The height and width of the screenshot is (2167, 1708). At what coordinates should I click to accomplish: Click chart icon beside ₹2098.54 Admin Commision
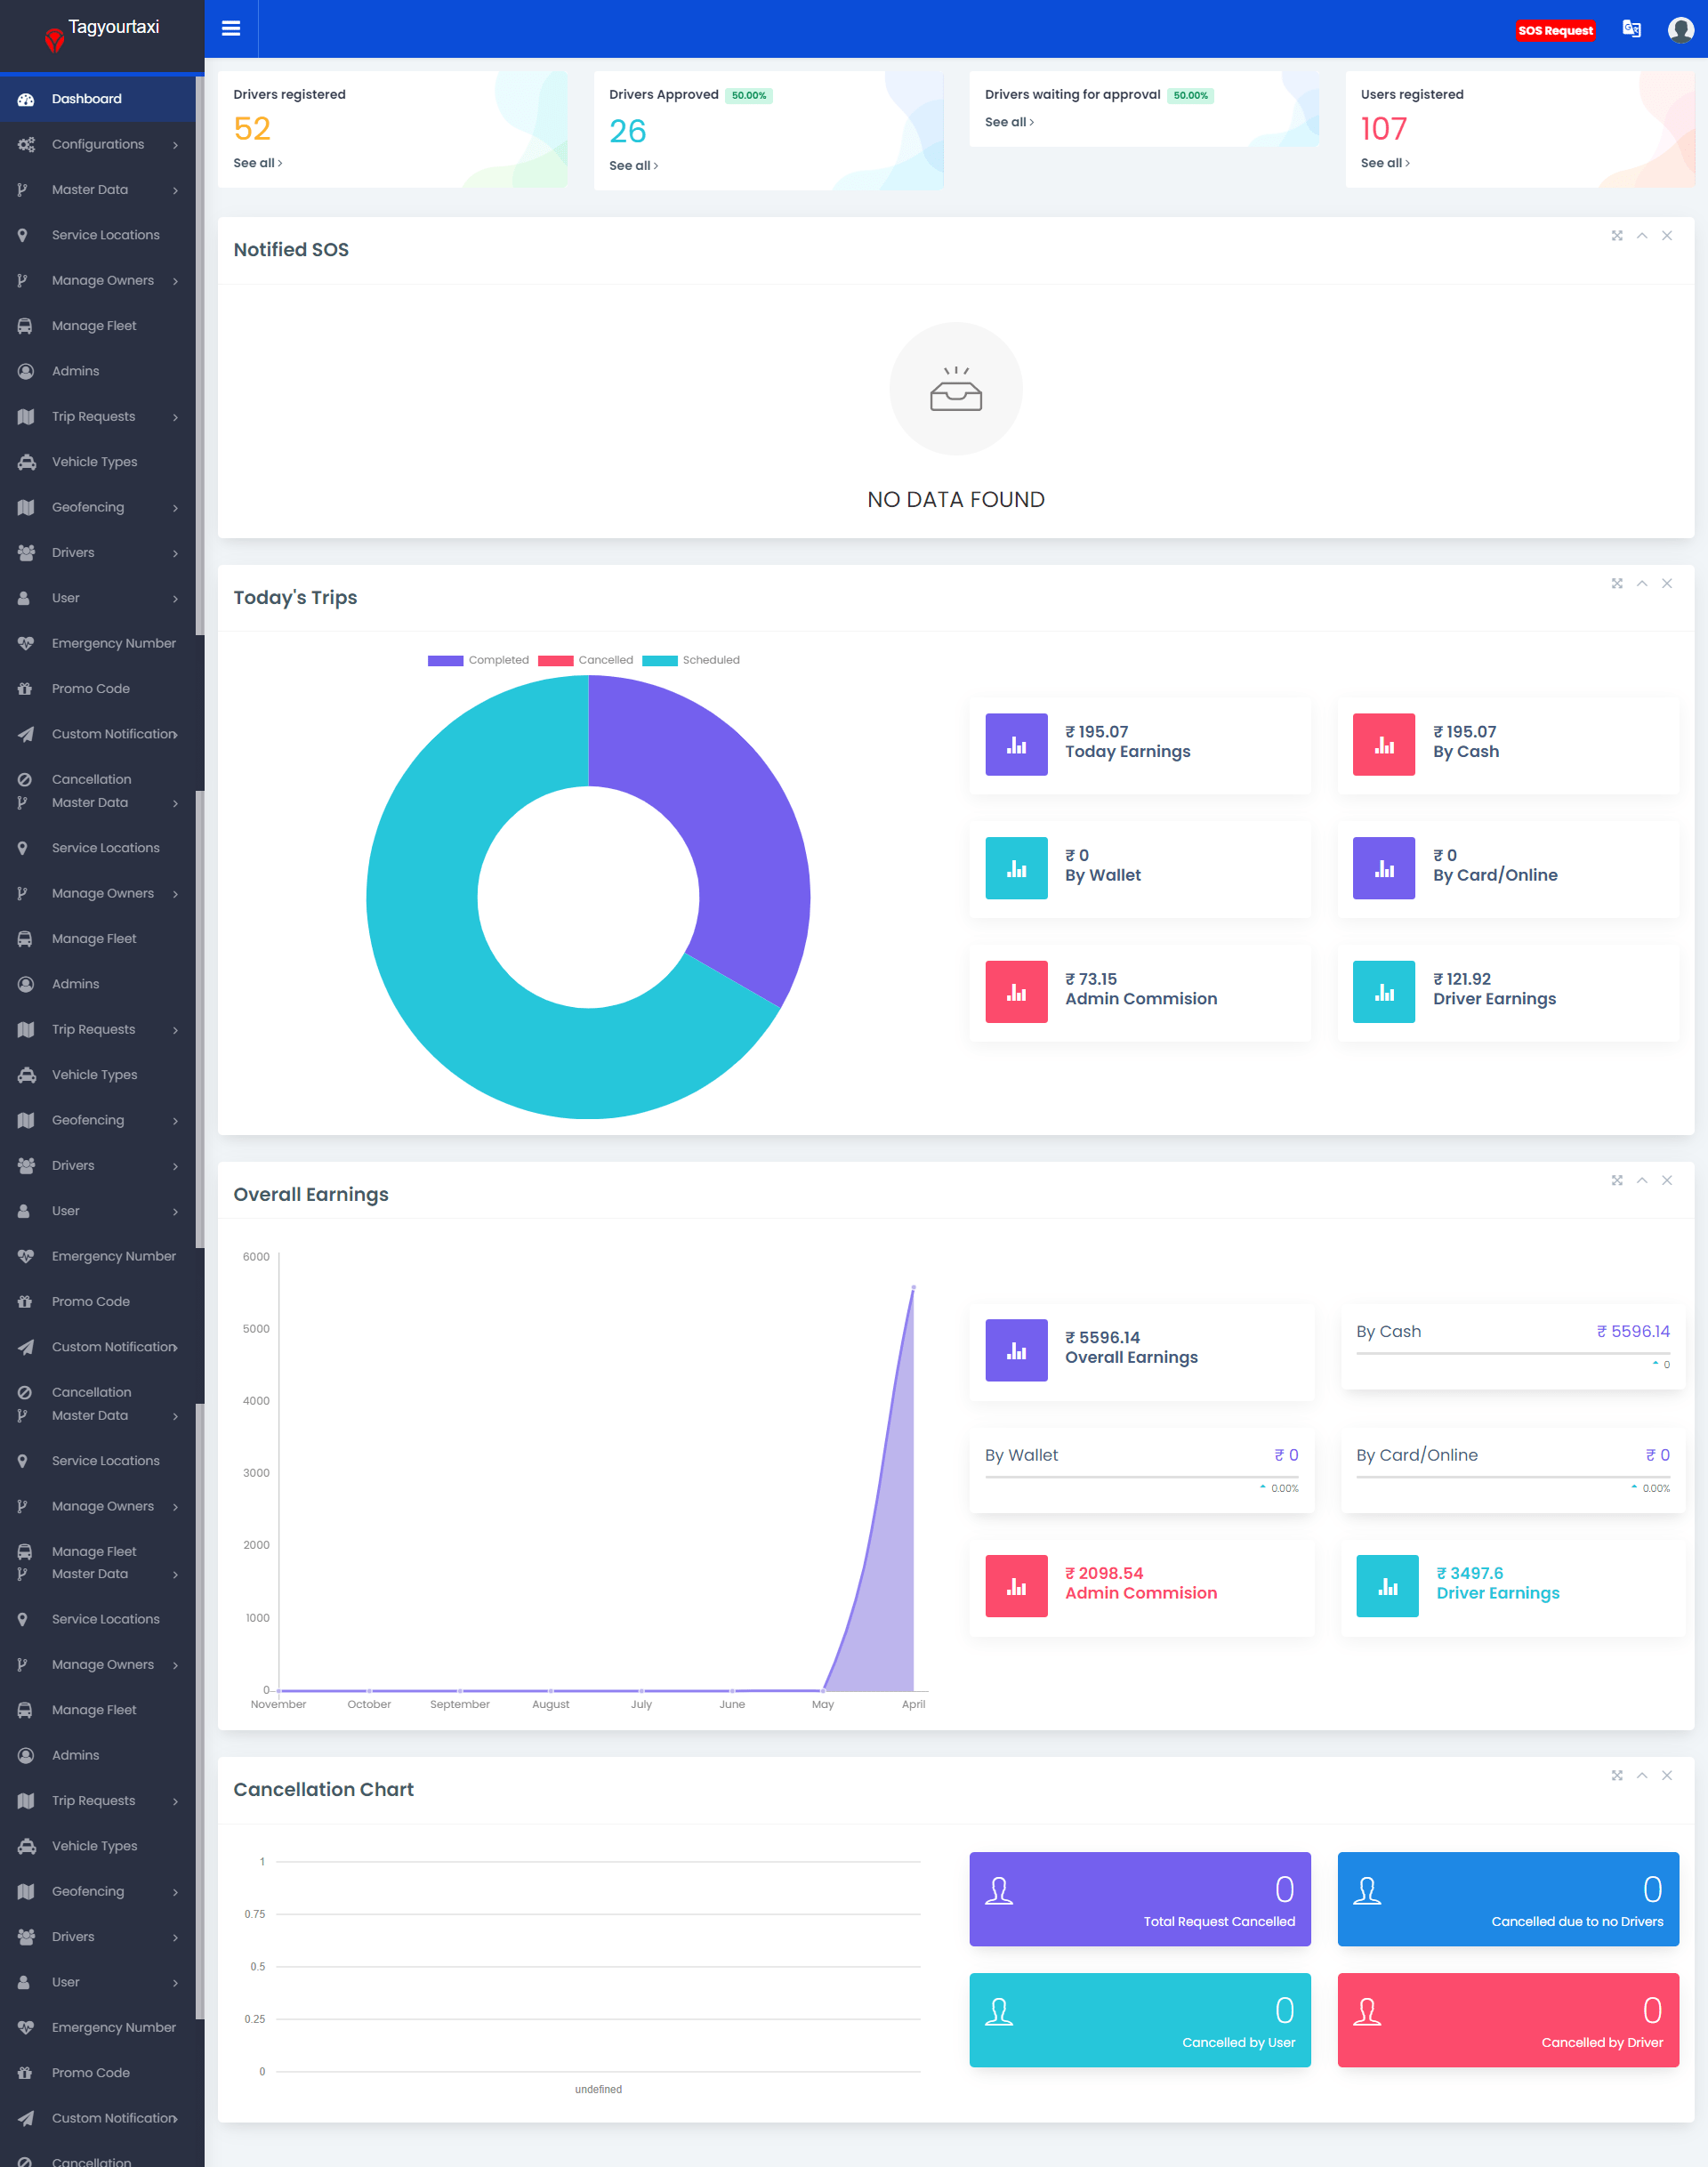point(1016,1586)
